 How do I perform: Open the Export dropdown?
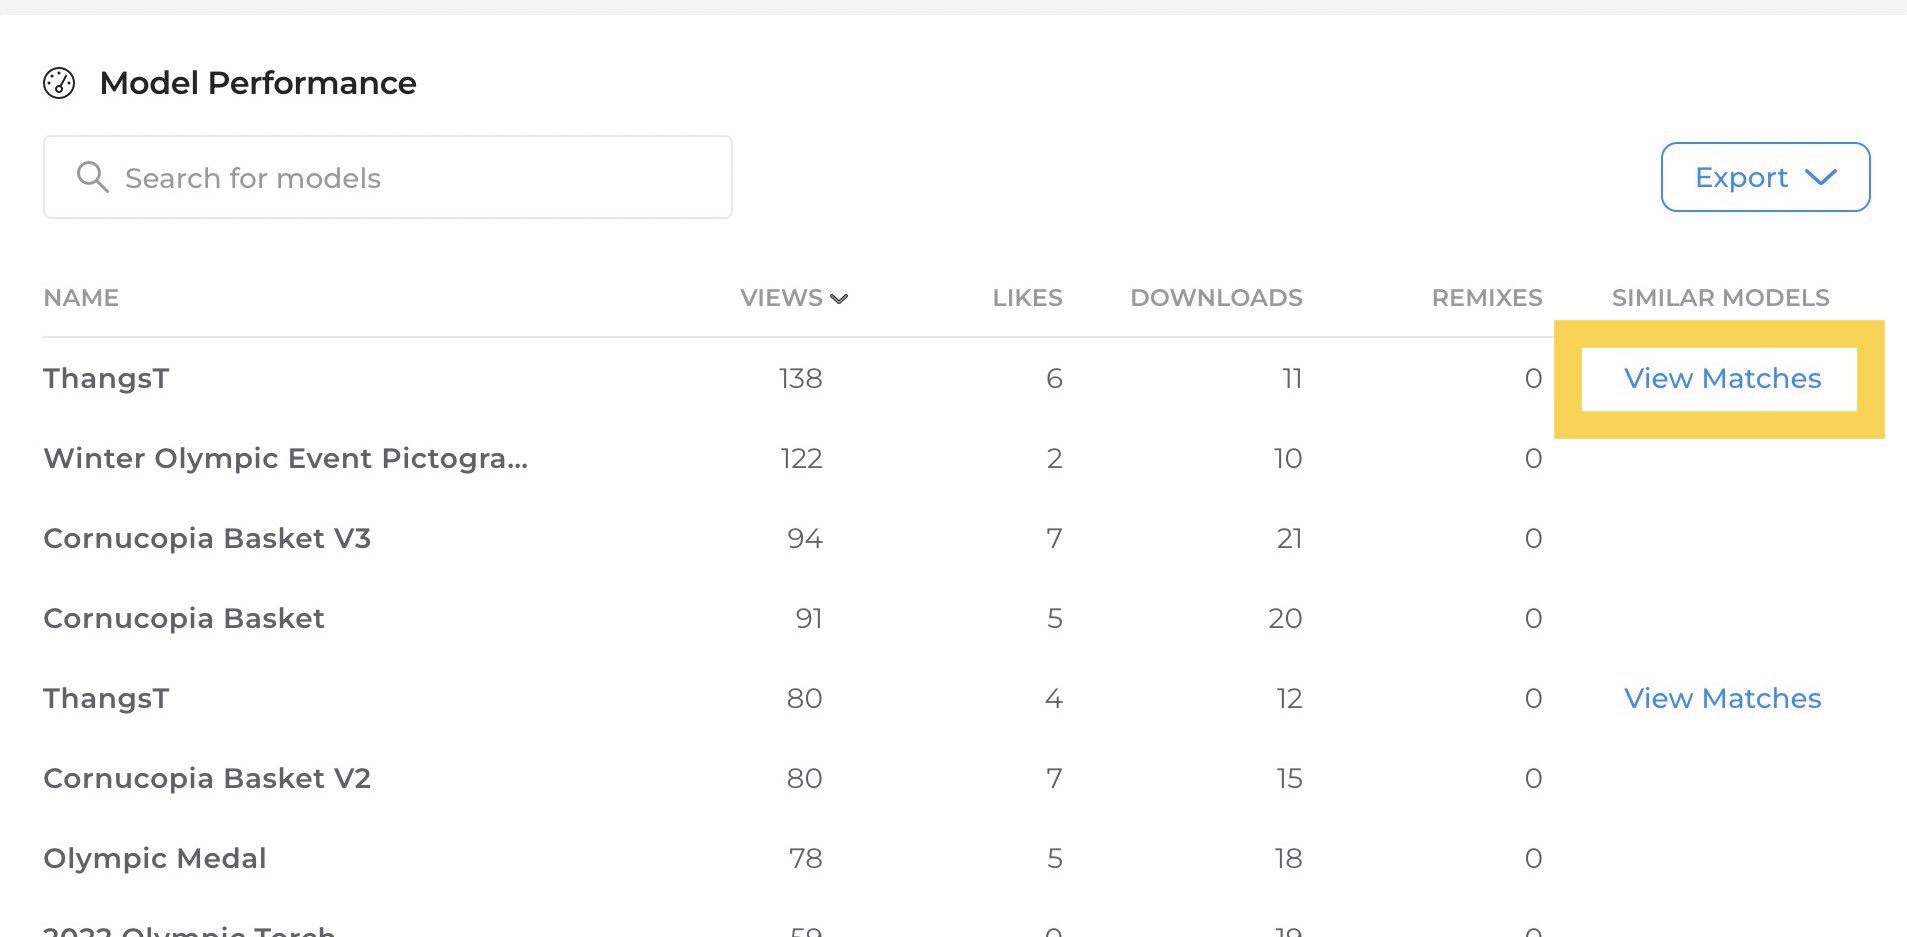click(1764, 177)
